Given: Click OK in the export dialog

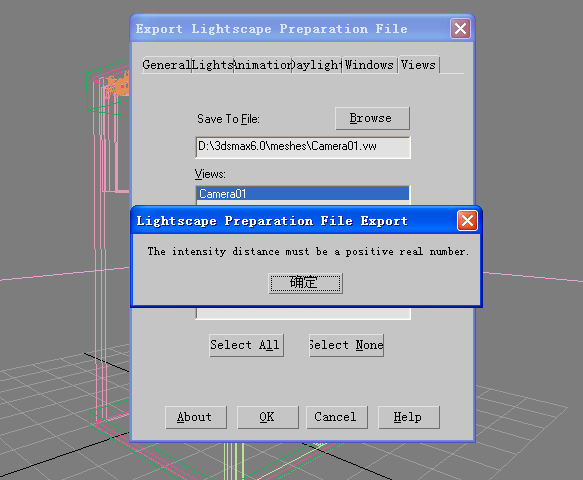Looking at the screenshot, I should pos(268,417).
